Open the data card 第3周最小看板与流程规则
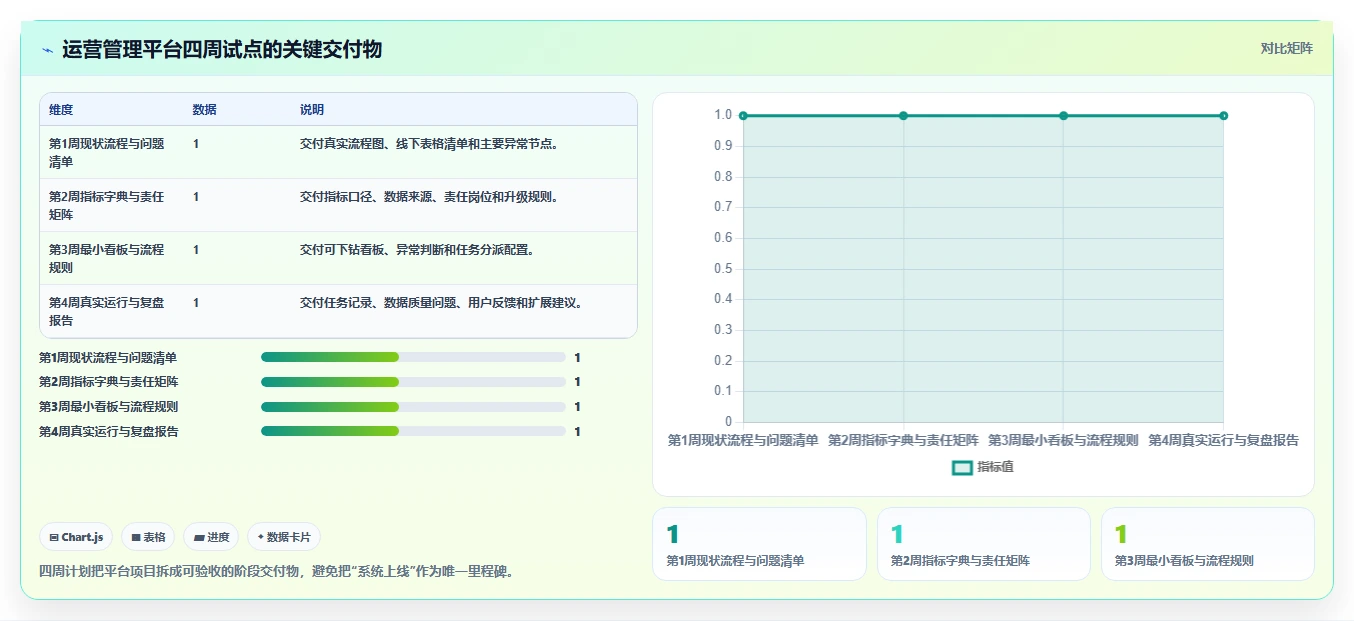 point(1208,544)
